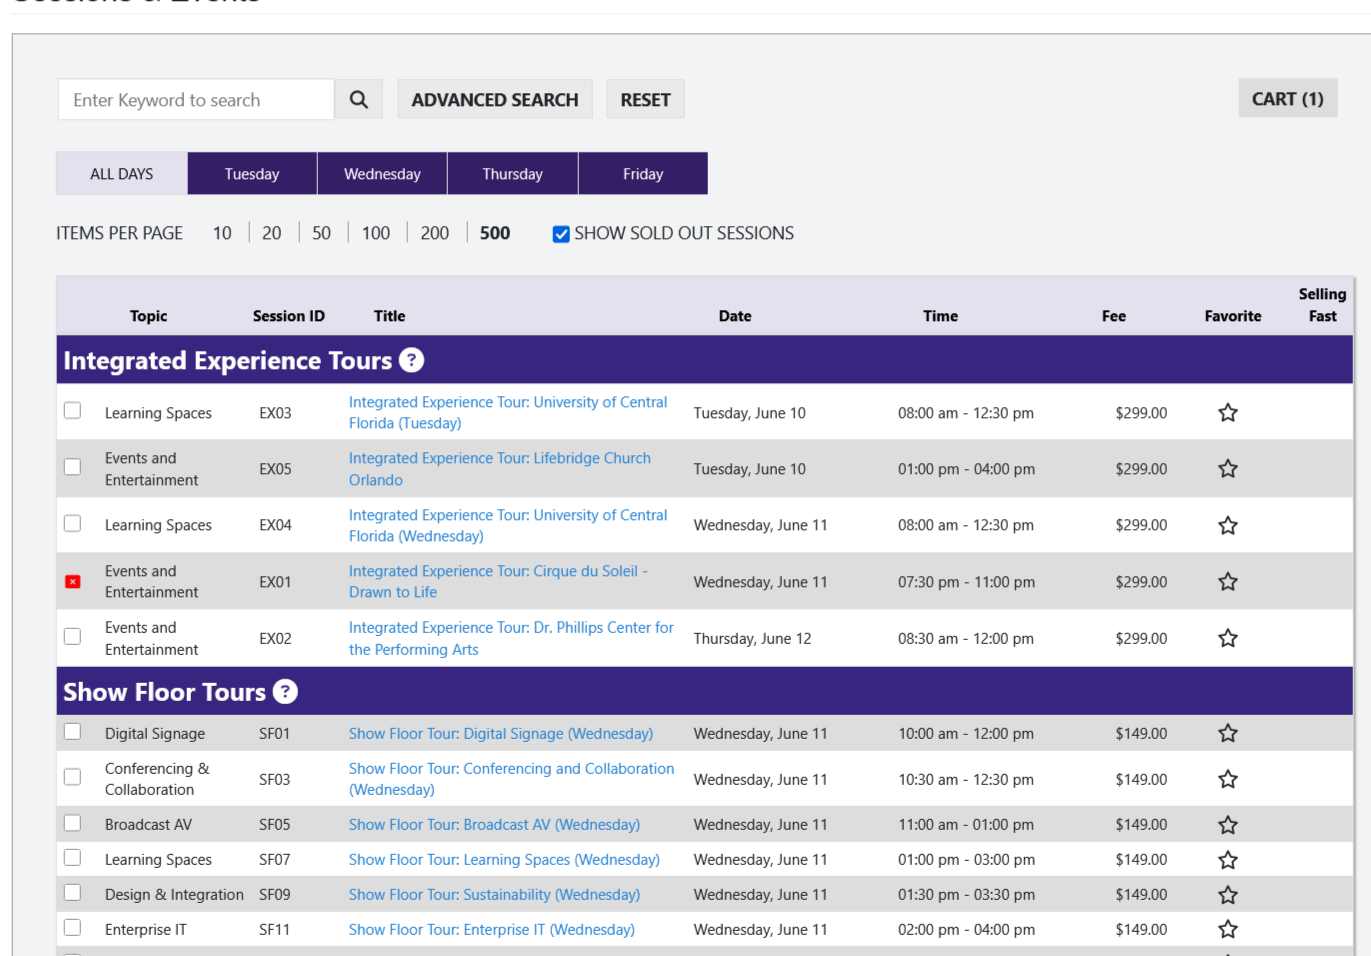Viewport: 1371px width, 956px height.
Task: Uncheck Show Sold Out Sessions checkbox
Action: click(x=561, y=234)
